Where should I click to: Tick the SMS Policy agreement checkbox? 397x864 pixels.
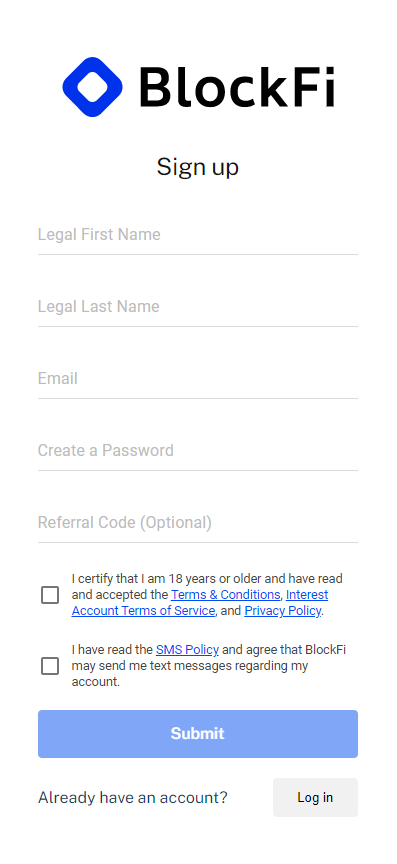pyautogui.click(x=50, y=666)
